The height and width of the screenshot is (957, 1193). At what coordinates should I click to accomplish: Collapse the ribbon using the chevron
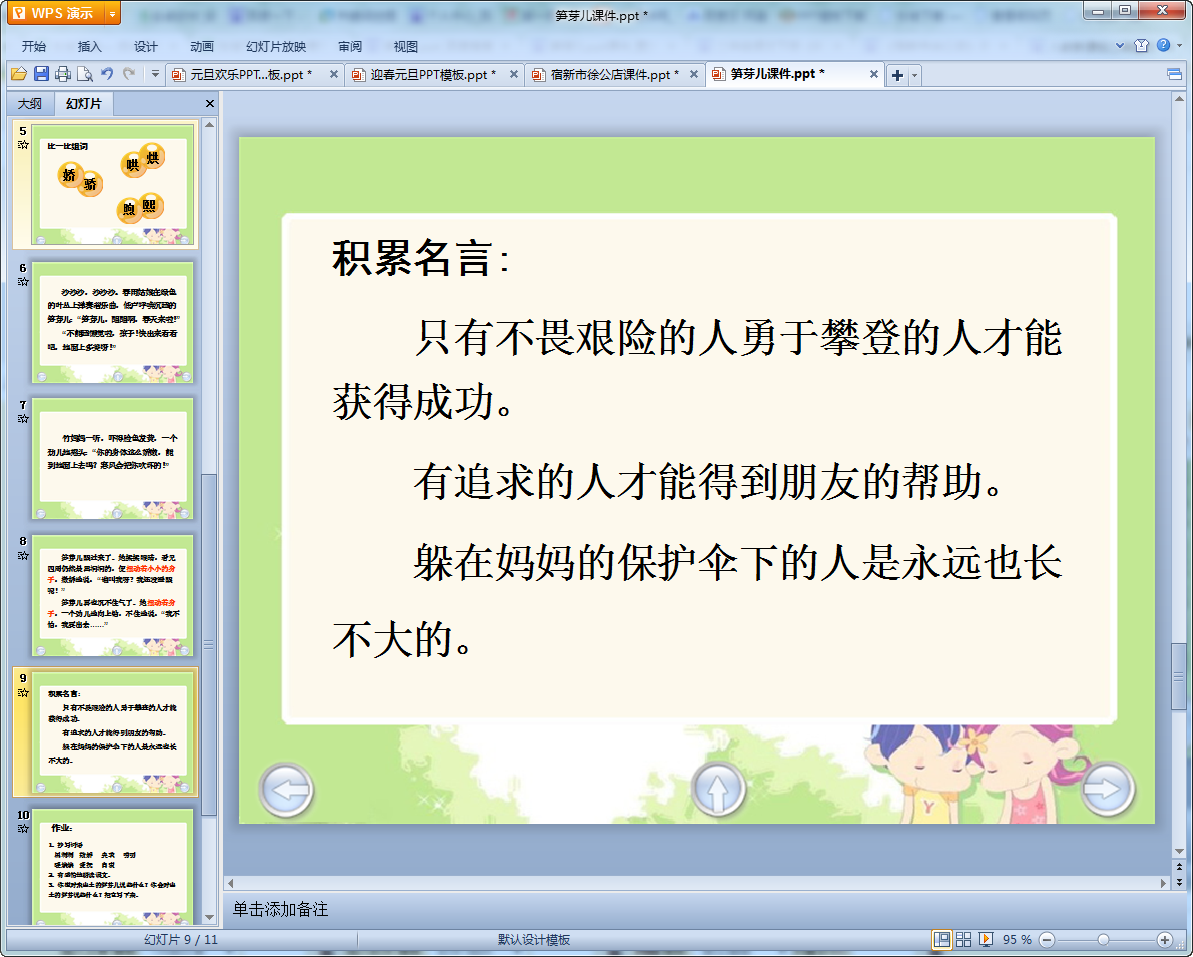point(1120,46)
